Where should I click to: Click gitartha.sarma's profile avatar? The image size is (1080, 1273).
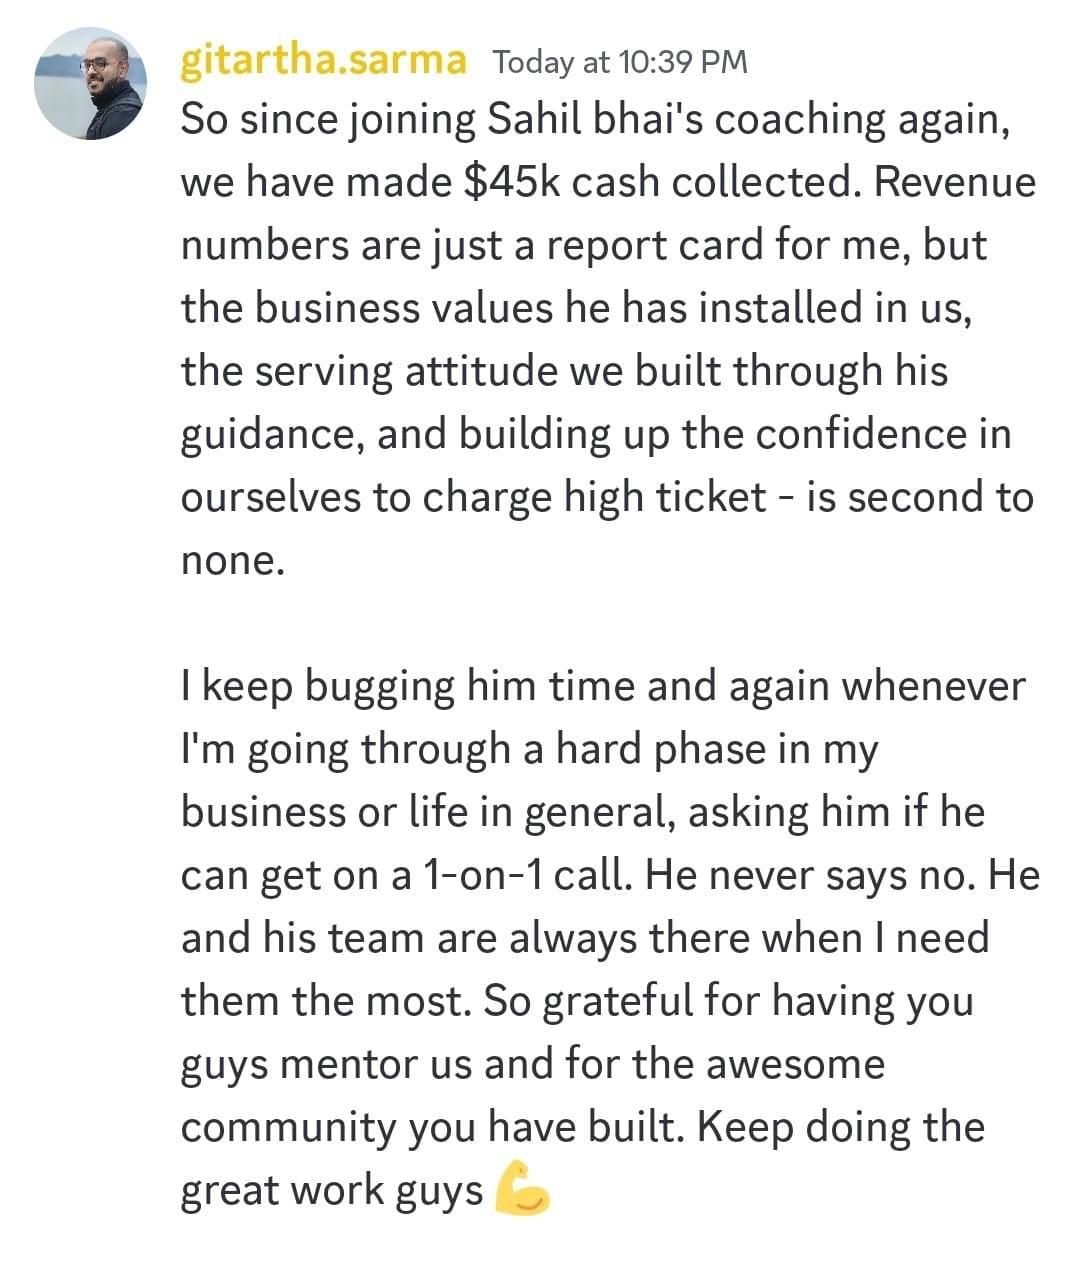pos(90,83)
